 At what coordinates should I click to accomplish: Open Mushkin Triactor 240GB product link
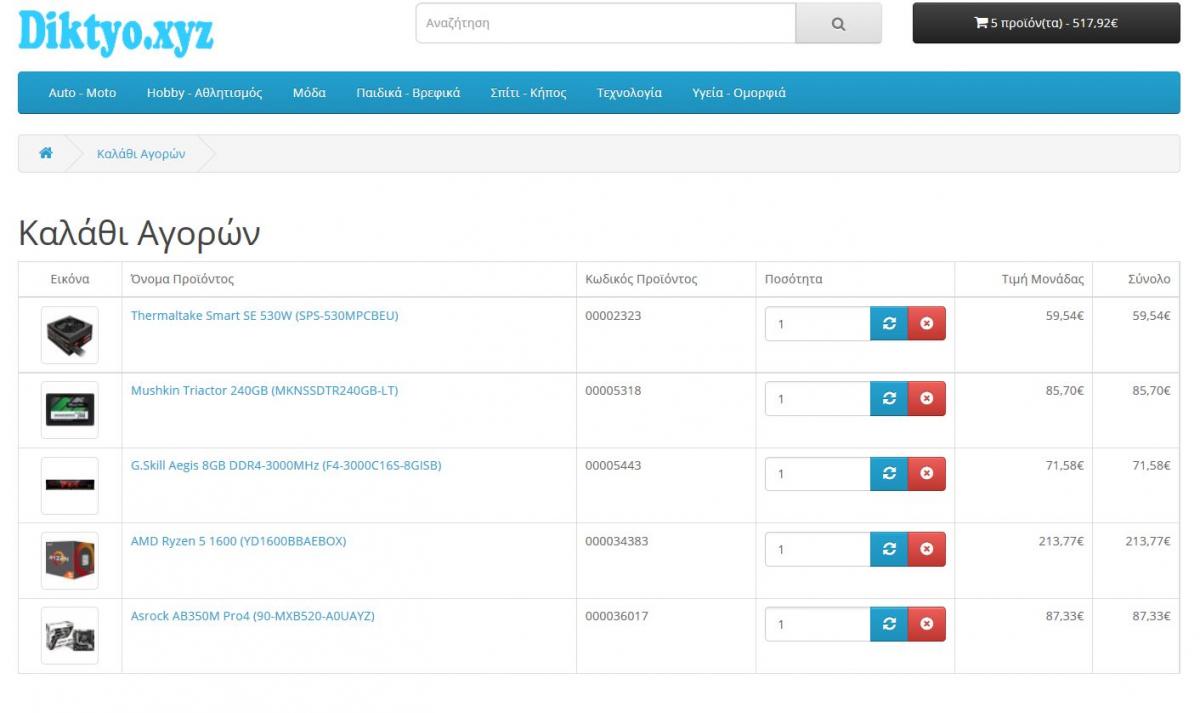pos(264,390)
